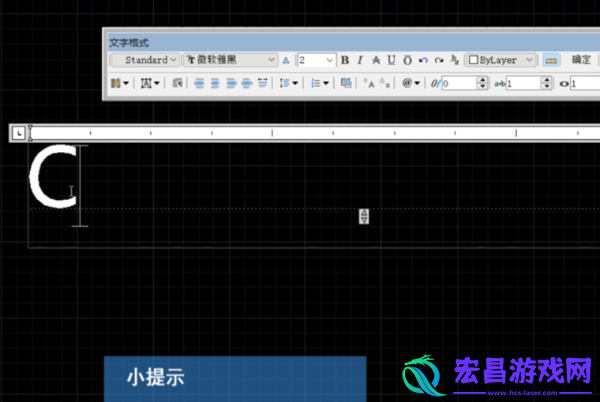Image resolution: width=600 pixels, height=402 pixels.
Task: Click the 文字格式 title bar
Action: 354,42
